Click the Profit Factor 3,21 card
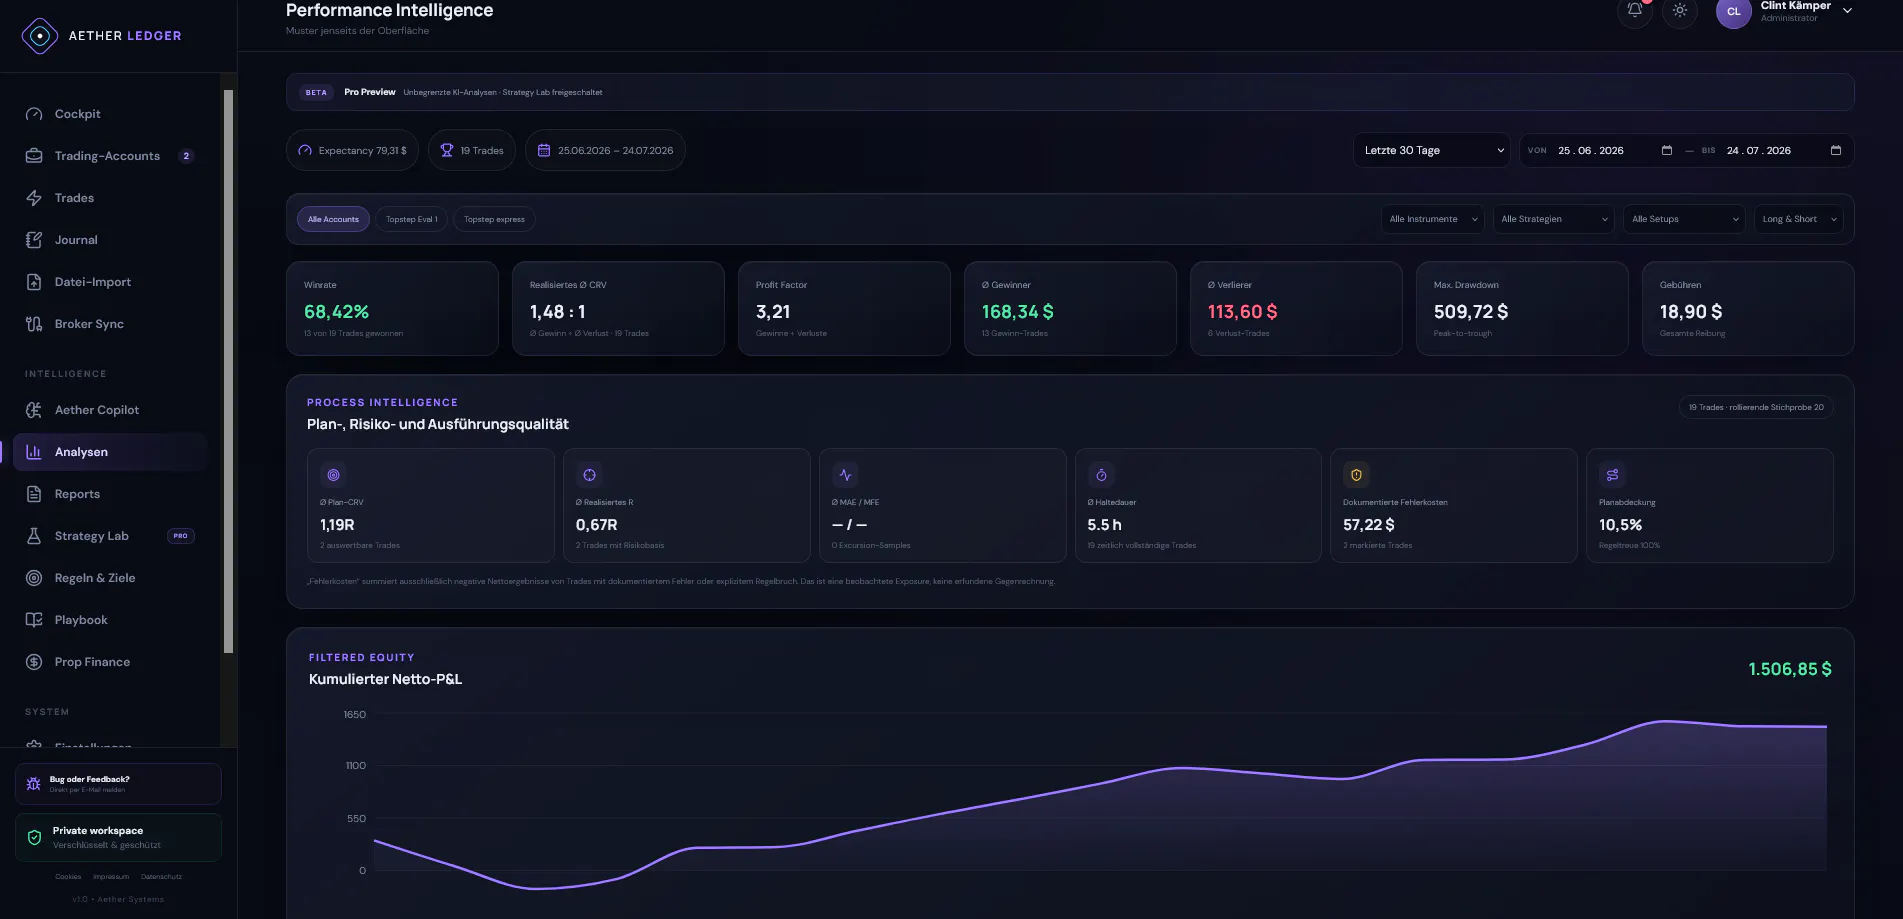 click(844, 309)
